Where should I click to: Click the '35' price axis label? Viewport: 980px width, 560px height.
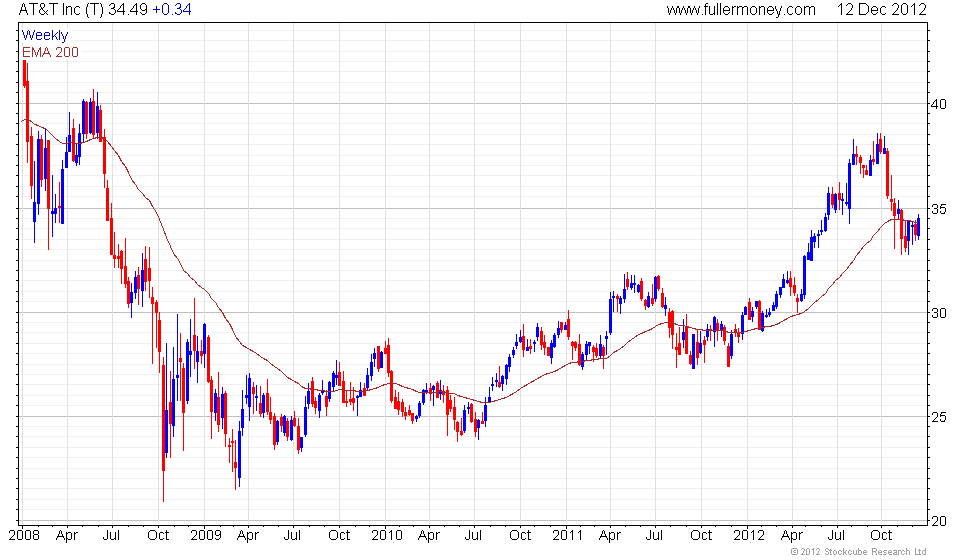(x=939, y=209)
